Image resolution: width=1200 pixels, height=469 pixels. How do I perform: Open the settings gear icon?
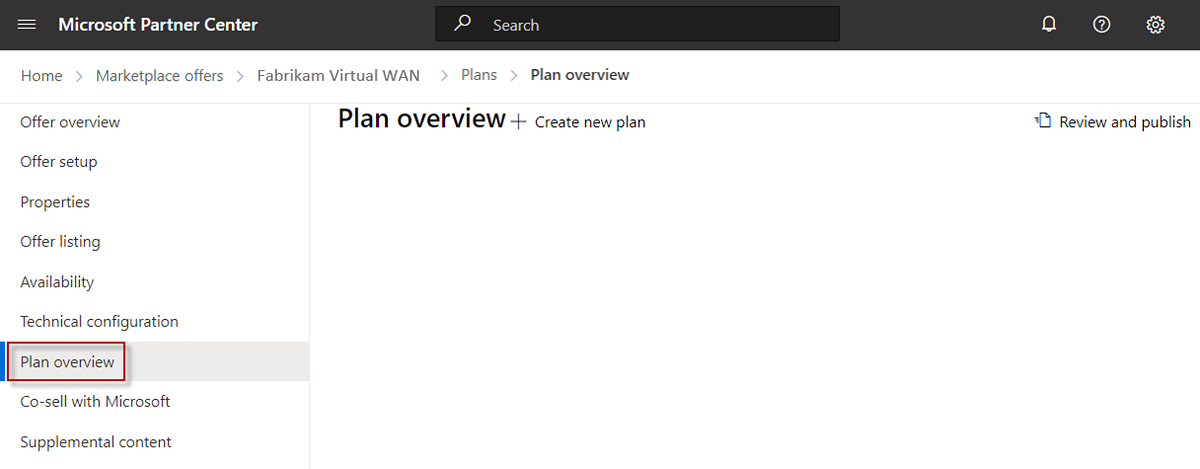pos(1155,25)
